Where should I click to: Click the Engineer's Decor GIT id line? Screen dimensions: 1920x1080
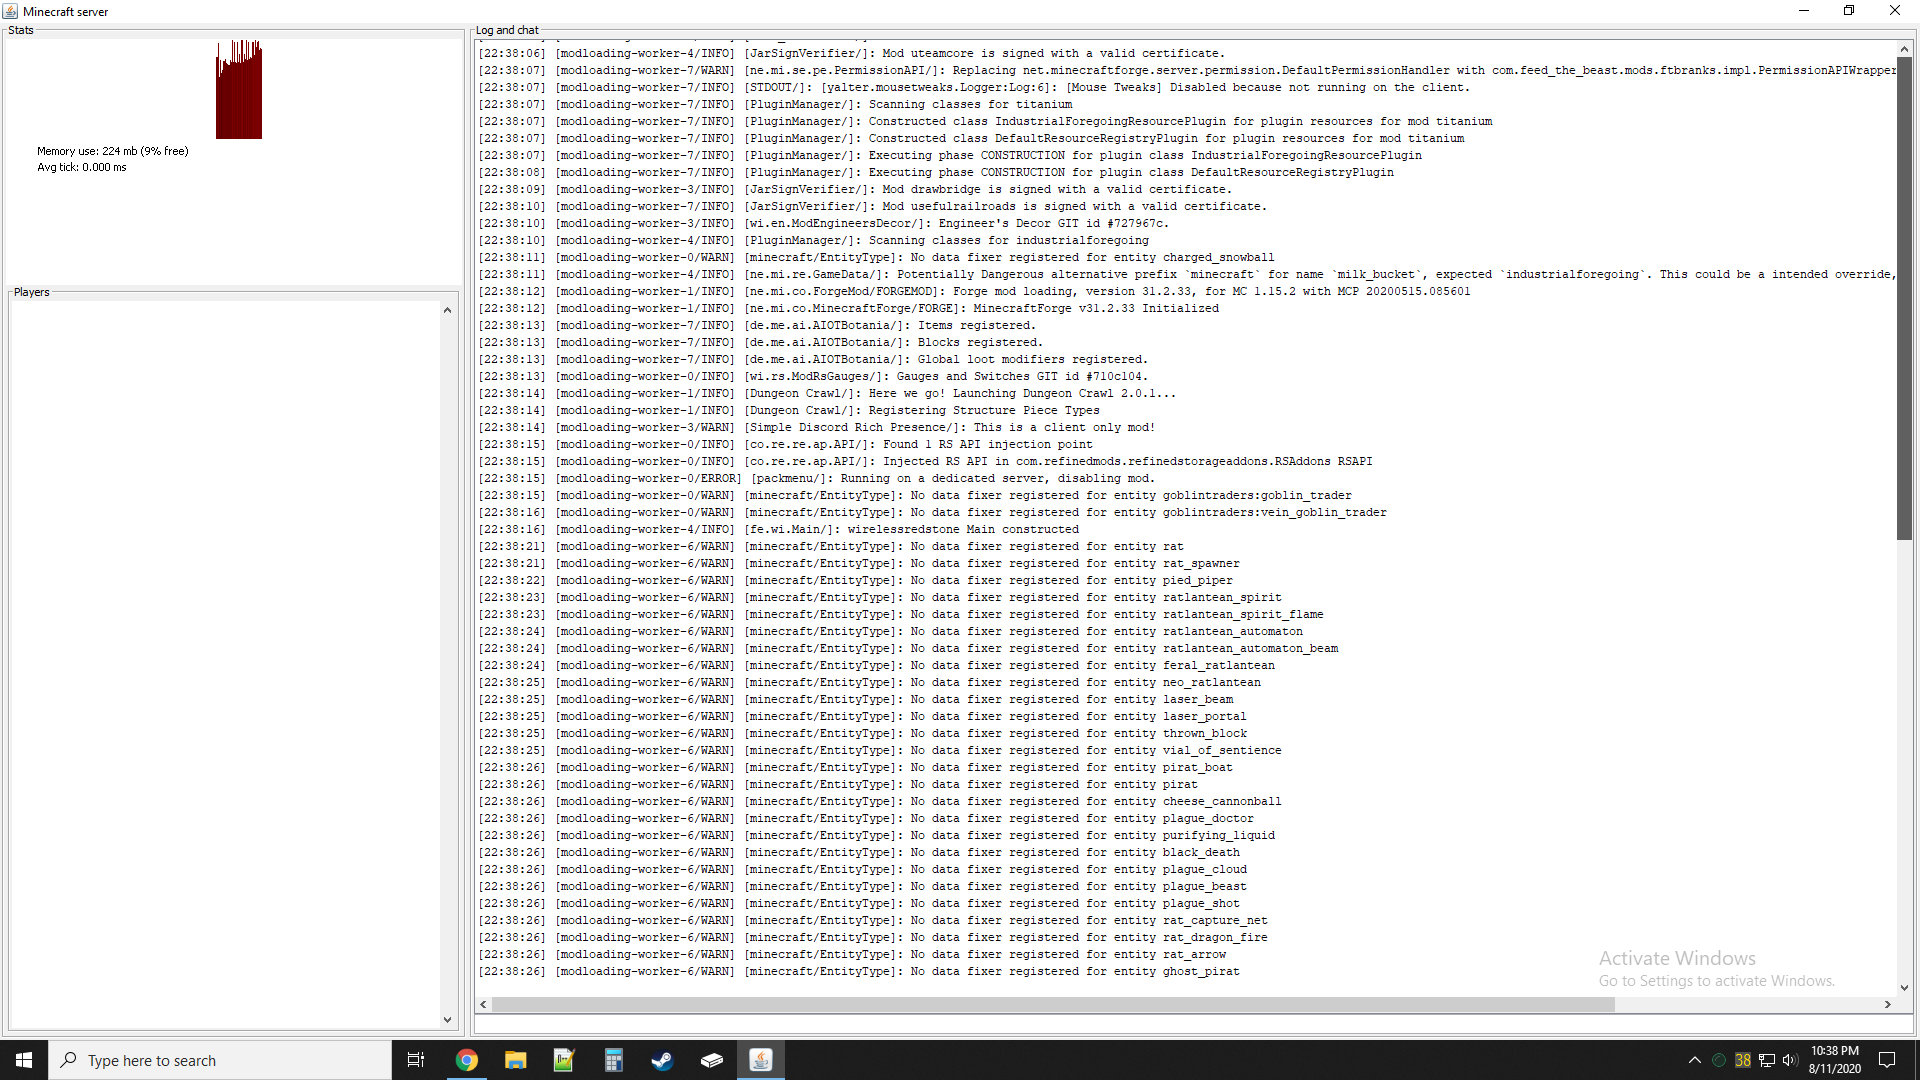click(x=823, y=223)
